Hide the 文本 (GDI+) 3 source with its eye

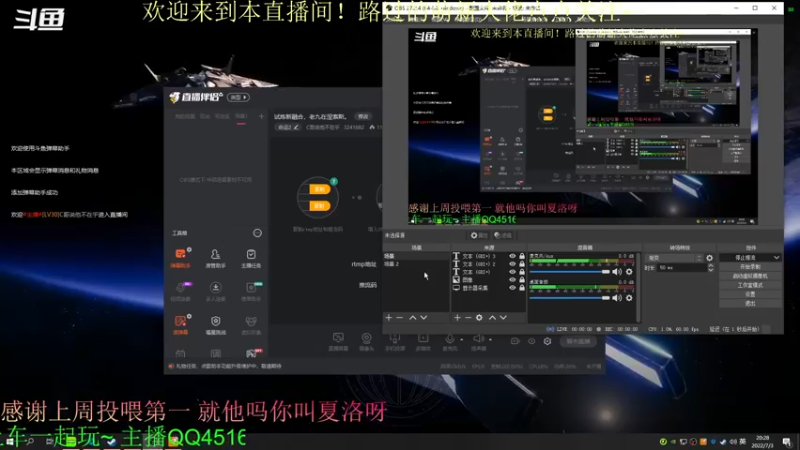pos(512,256)
